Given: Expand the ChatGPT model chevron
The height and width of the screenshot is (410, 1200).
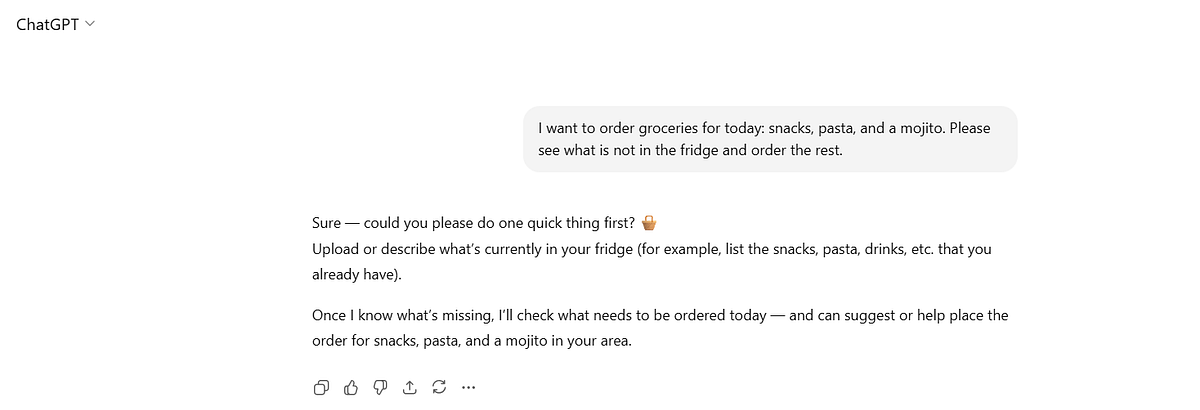Looking at the screenshot, I should [x=90, y=24].
